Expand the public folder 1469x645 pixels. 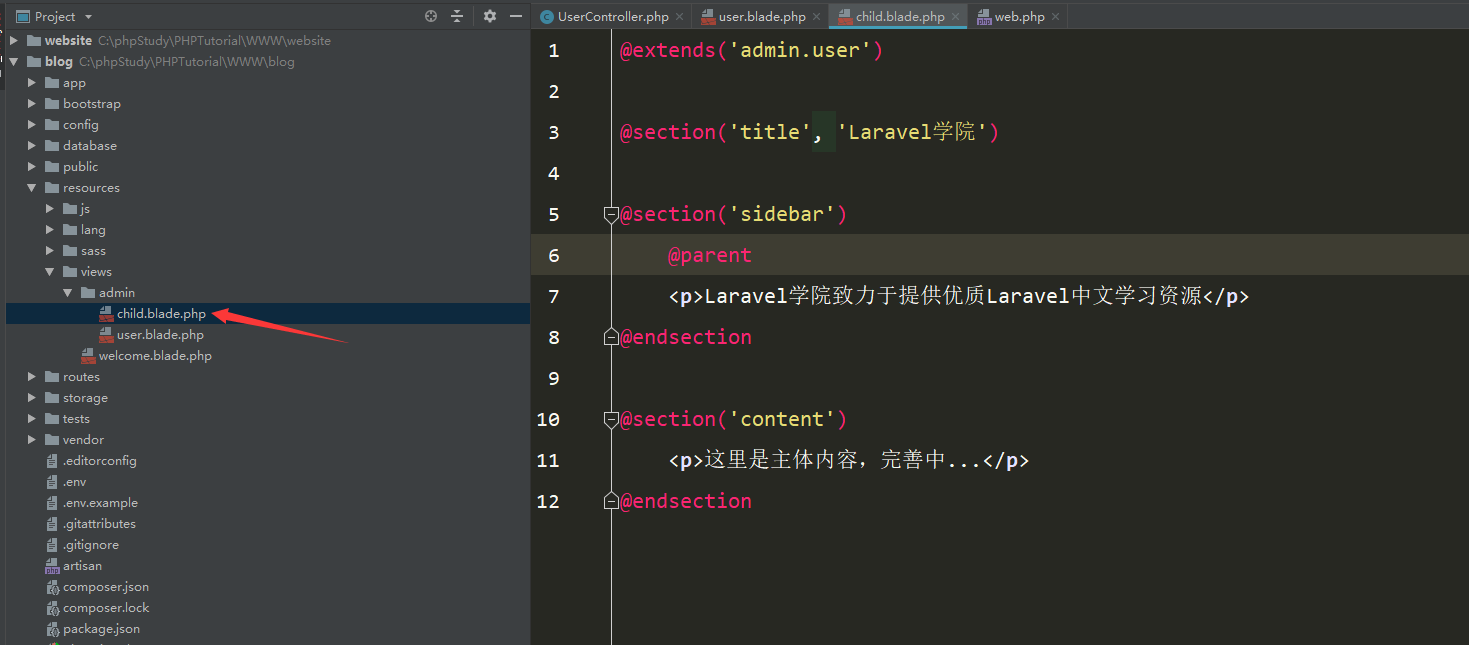(x=32, y=167)
